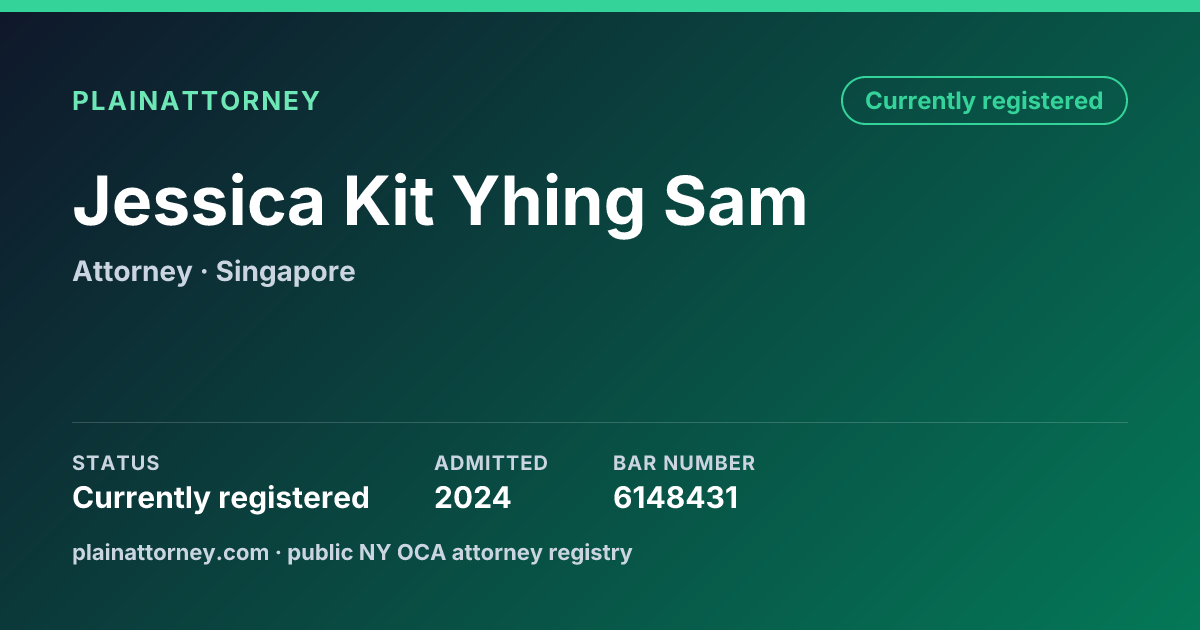1200x630 pixels.
Task: Click the public NY OCA attorney registry text
Action: pos(460,553)
